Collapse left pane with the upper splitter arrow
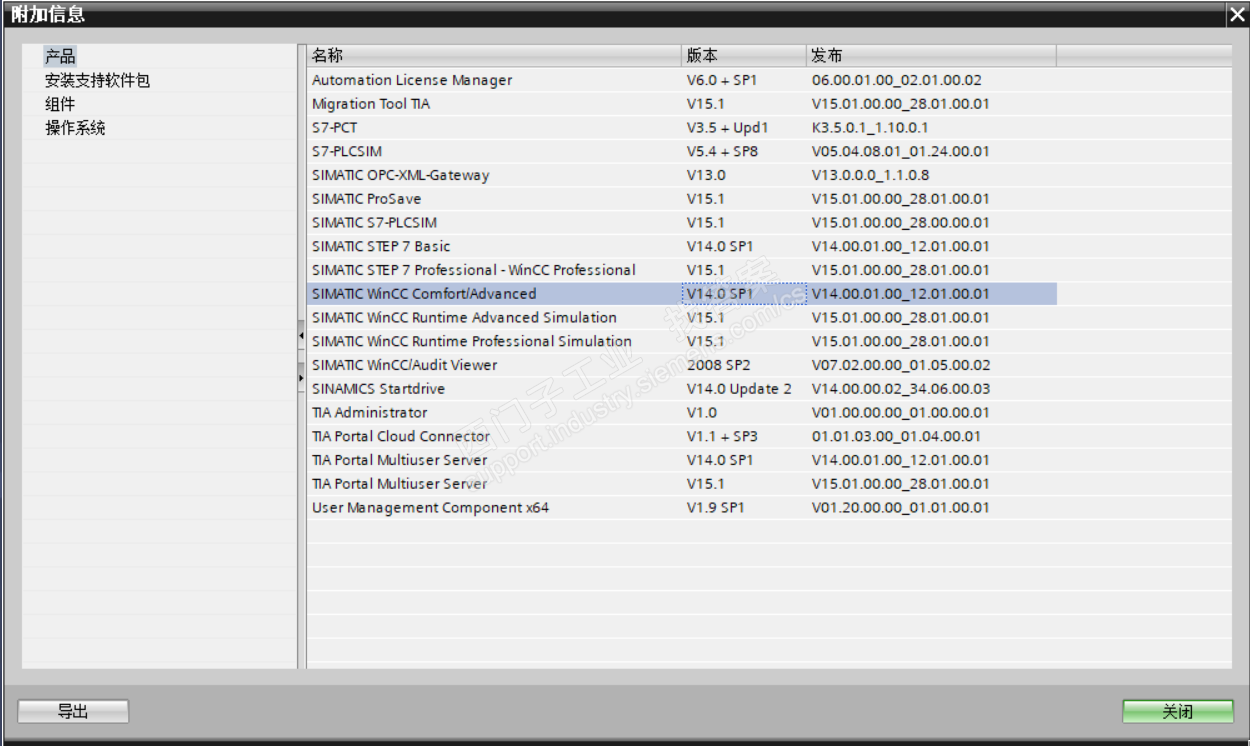The image size is (1250, 746). coord(301,337)
